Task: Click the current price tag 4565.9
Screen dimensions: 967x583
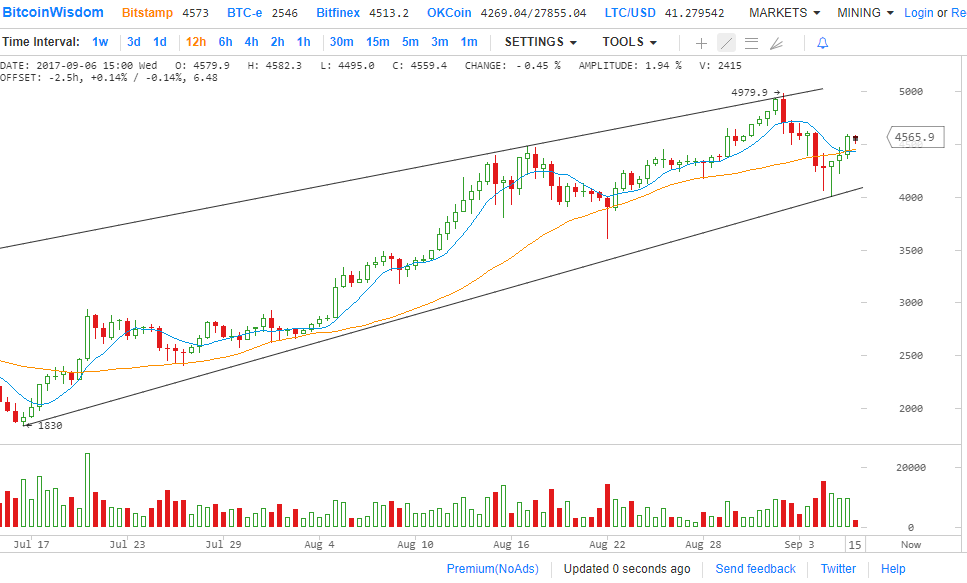Action: [x=914, y=137]
